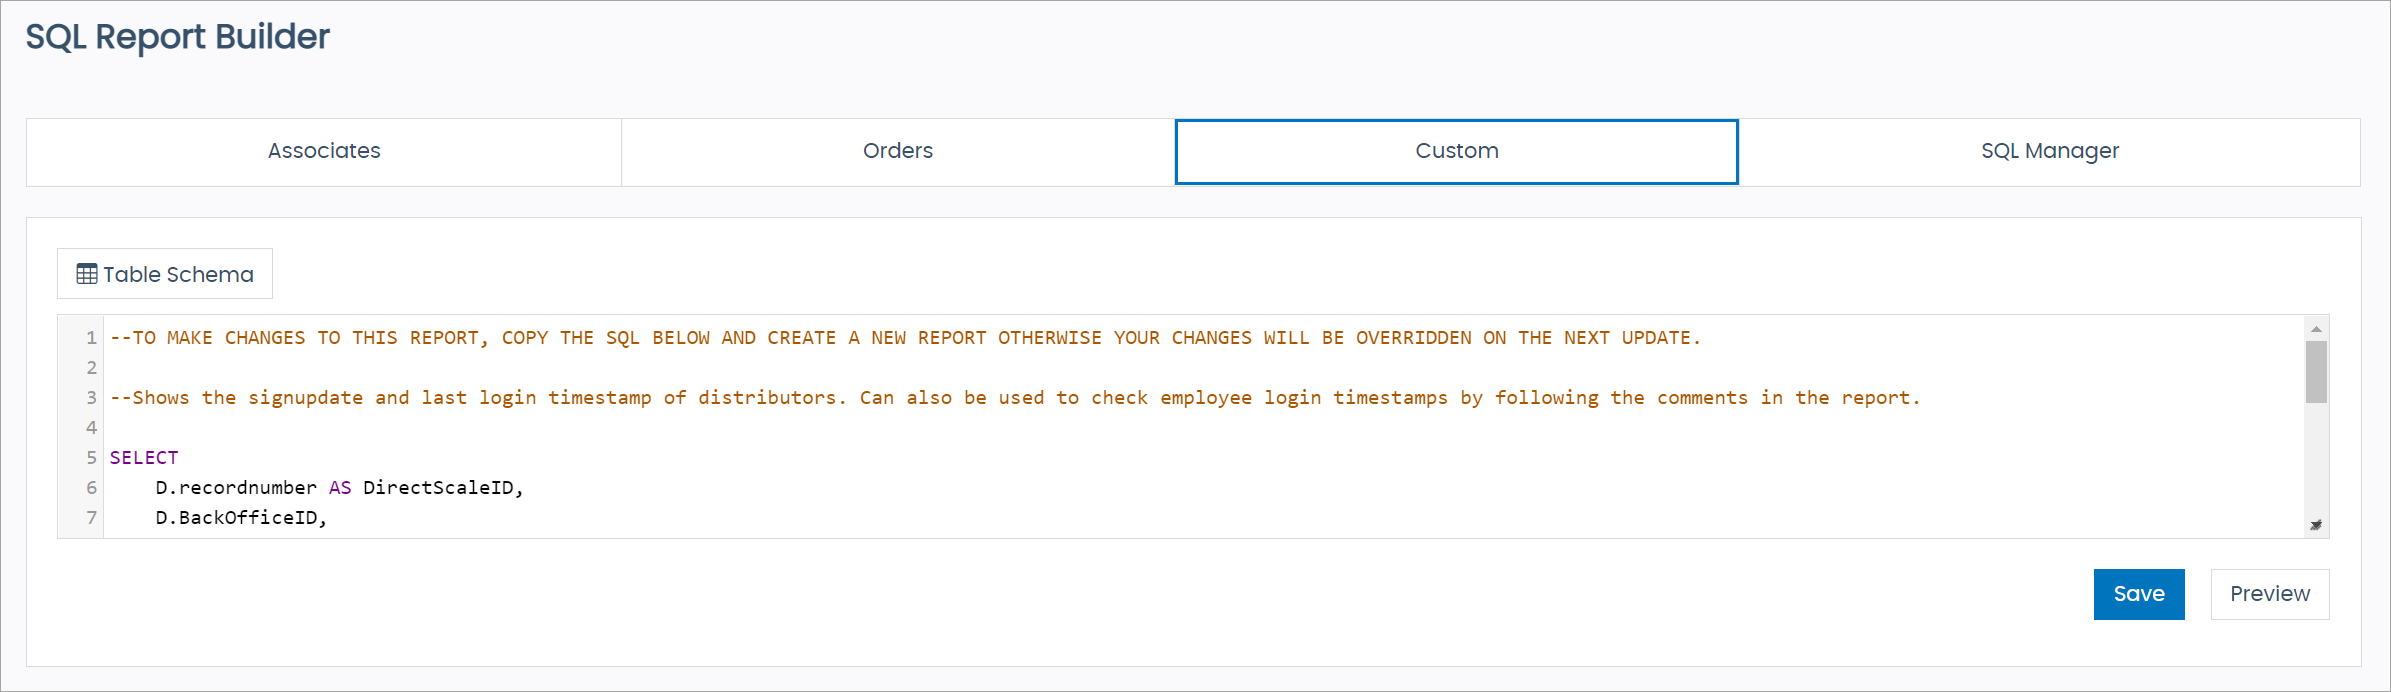Click the 'Shows the signupdate' comment line
This screenshot has width=2391, height=692.
click(x=1015, y=398)
